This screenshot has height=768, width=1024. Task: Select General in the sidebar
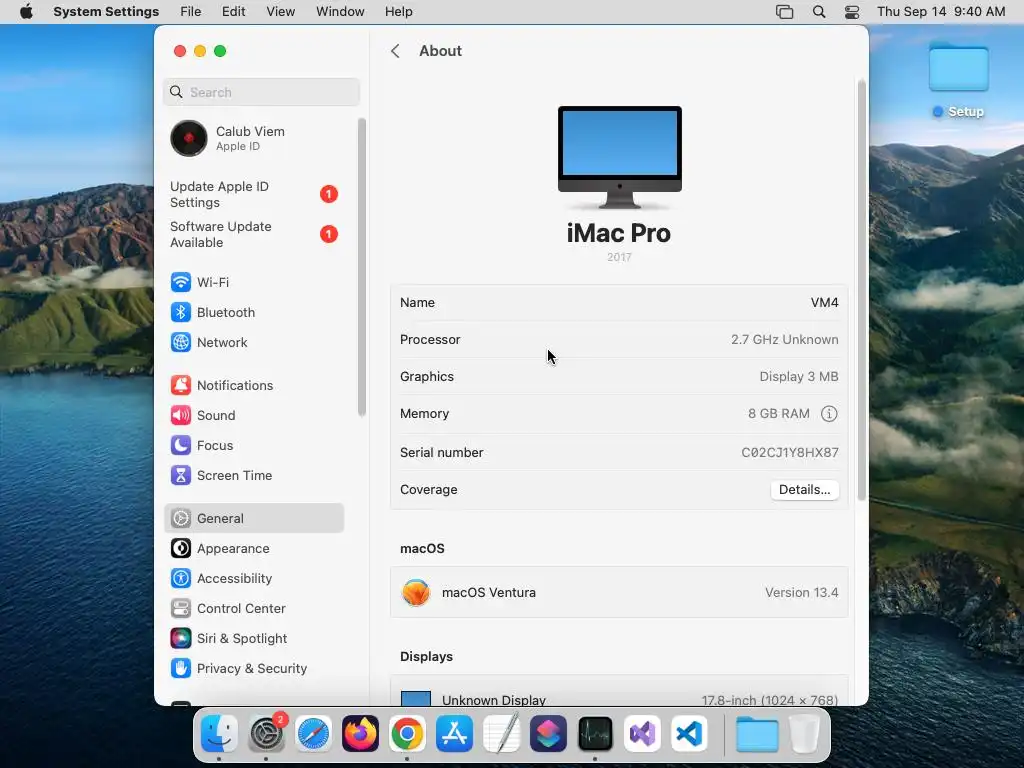254,519
